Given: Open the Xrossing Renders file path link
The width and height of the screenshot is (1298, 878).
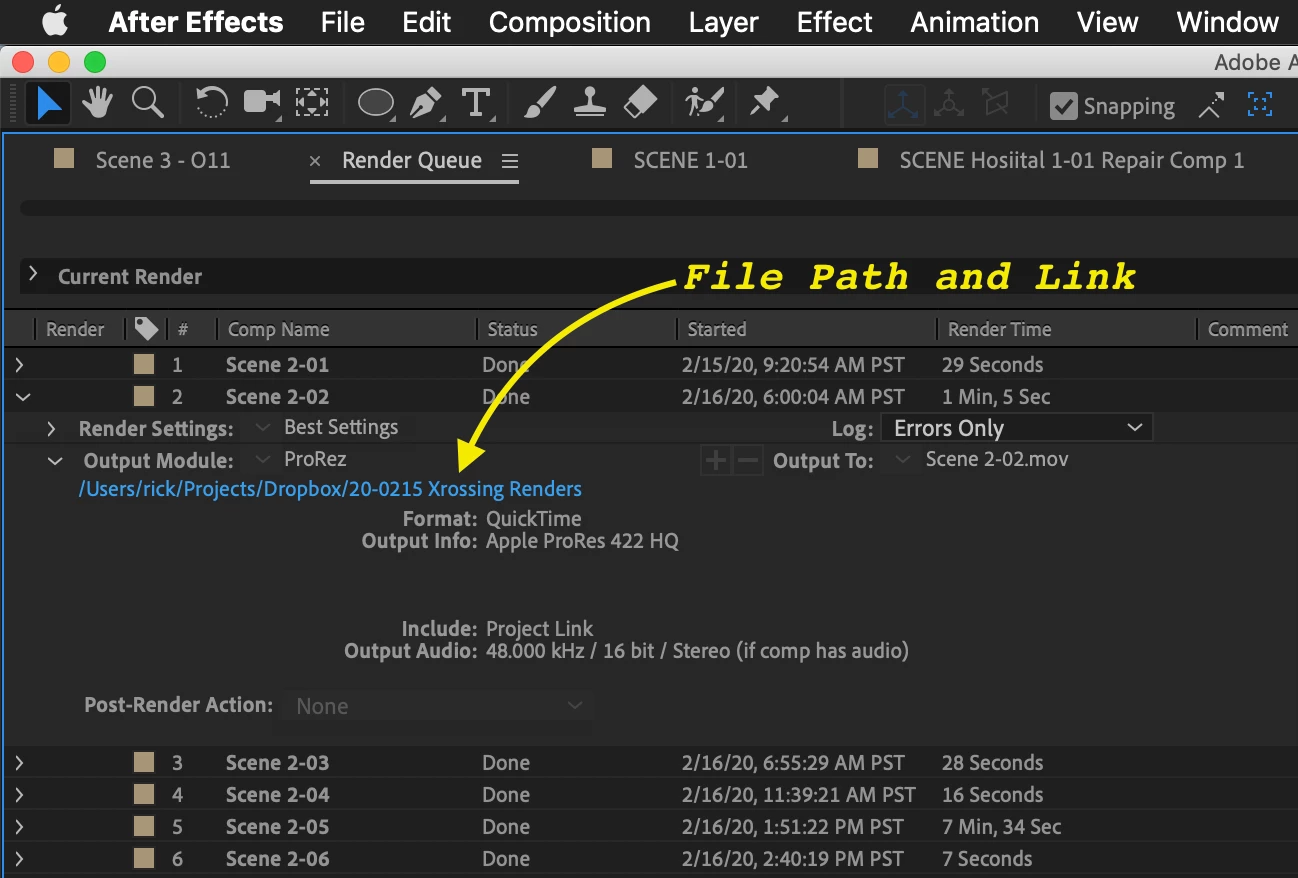Looking at the screenshot, I should [x=330, y=489].
